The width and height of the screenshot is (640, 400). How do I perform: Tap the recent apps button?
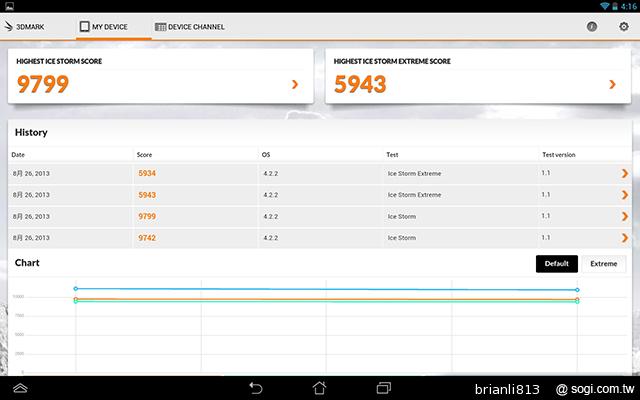pos(384,388)
